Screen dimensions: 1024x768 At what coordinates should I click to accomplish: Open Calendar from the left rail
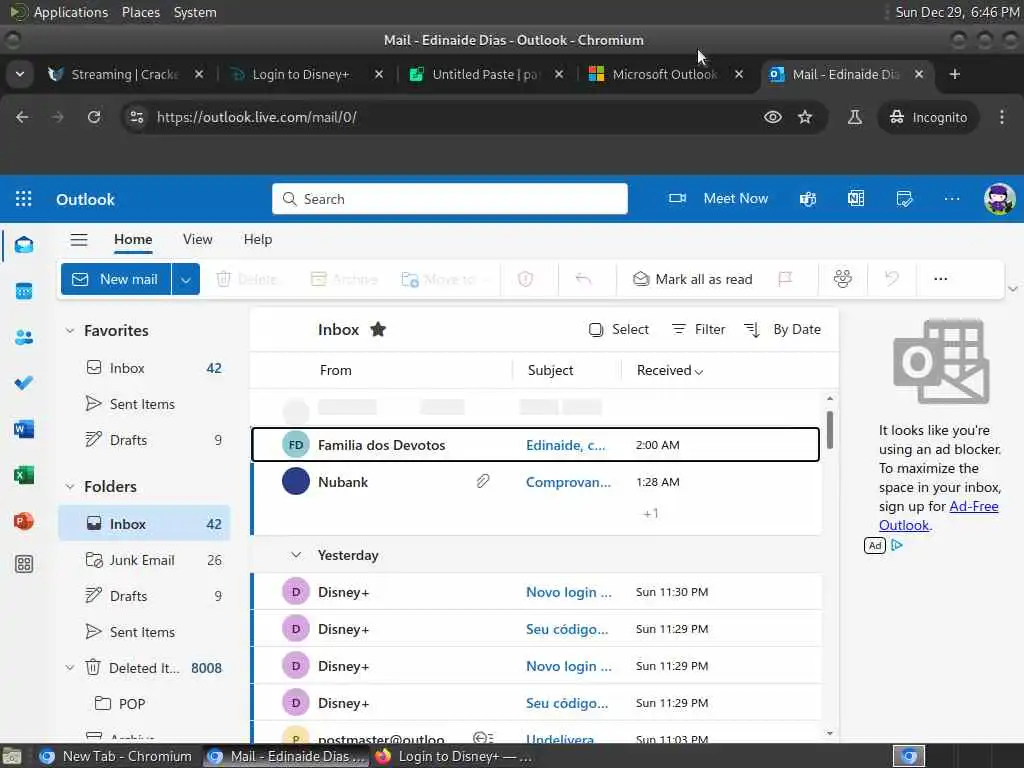(24, 291)
